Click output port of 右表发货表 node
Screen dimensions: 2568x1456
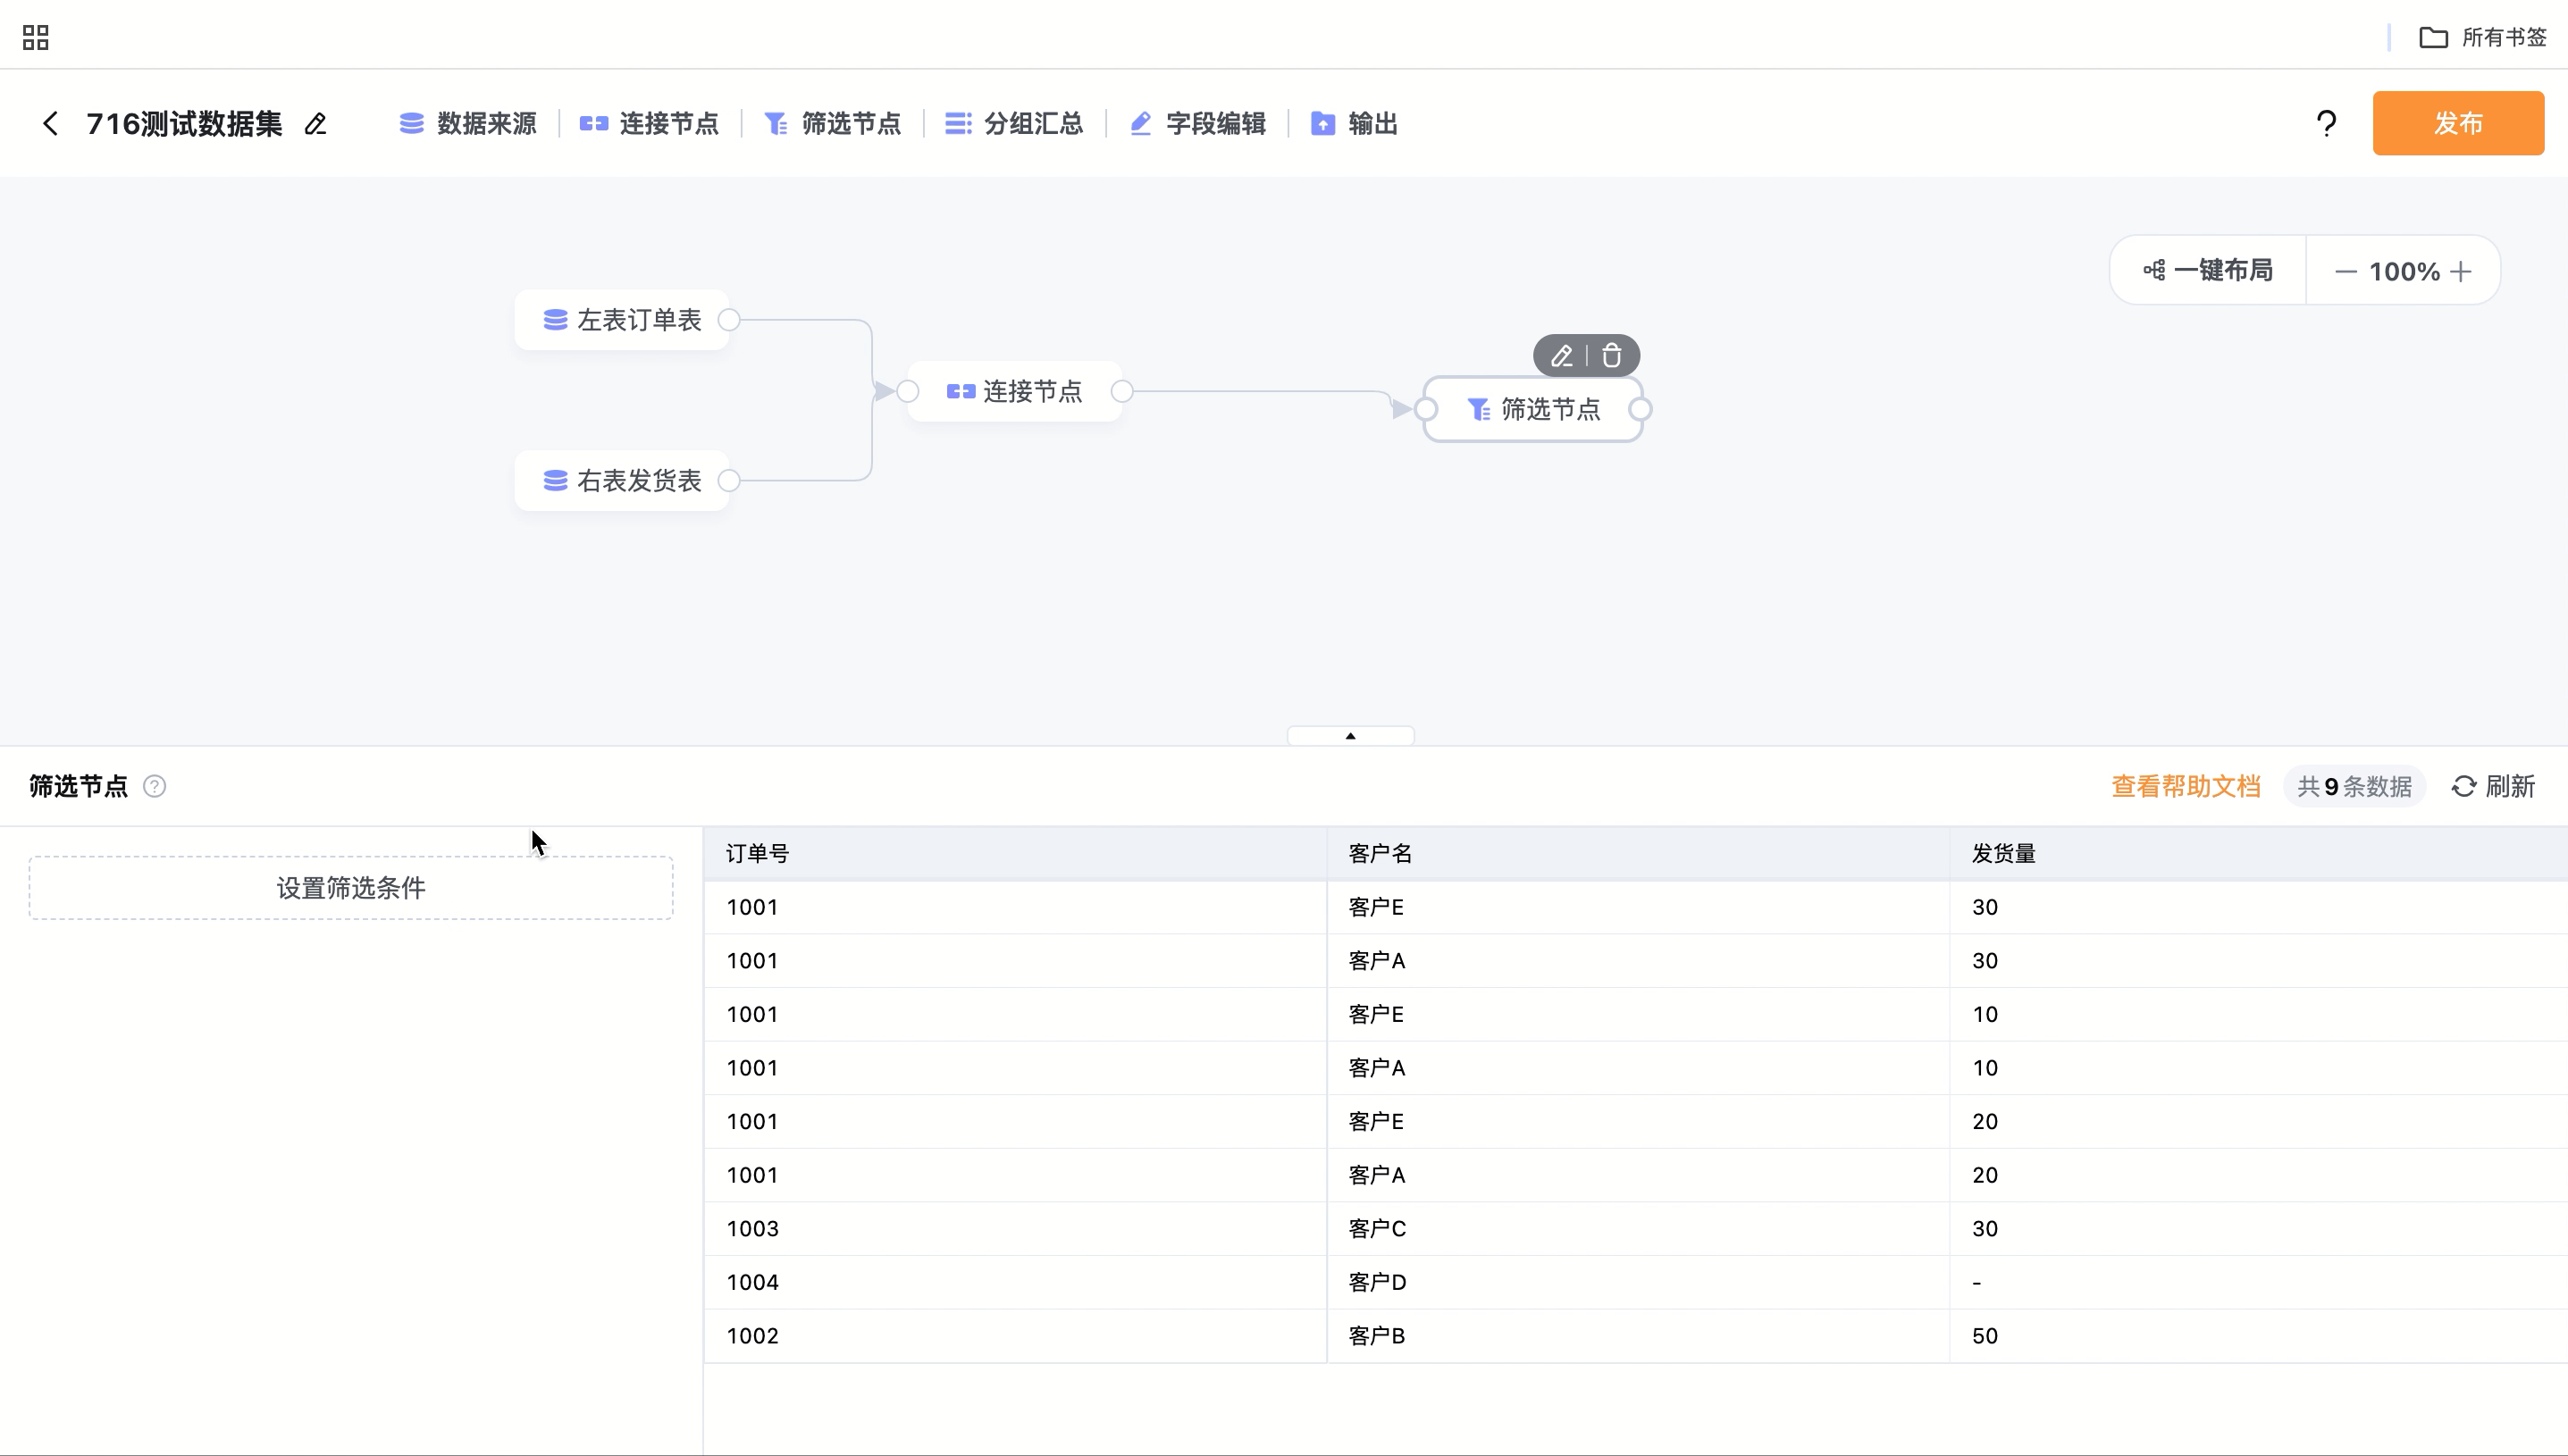pos(729,481)
